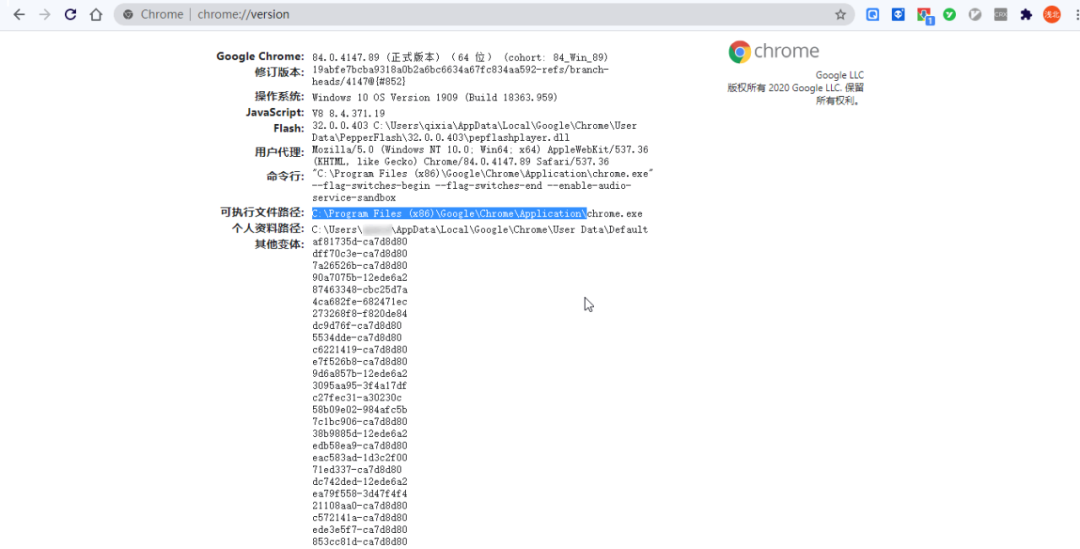
Task: Click the 操作系统 label
Action: (x=279, y=96)
